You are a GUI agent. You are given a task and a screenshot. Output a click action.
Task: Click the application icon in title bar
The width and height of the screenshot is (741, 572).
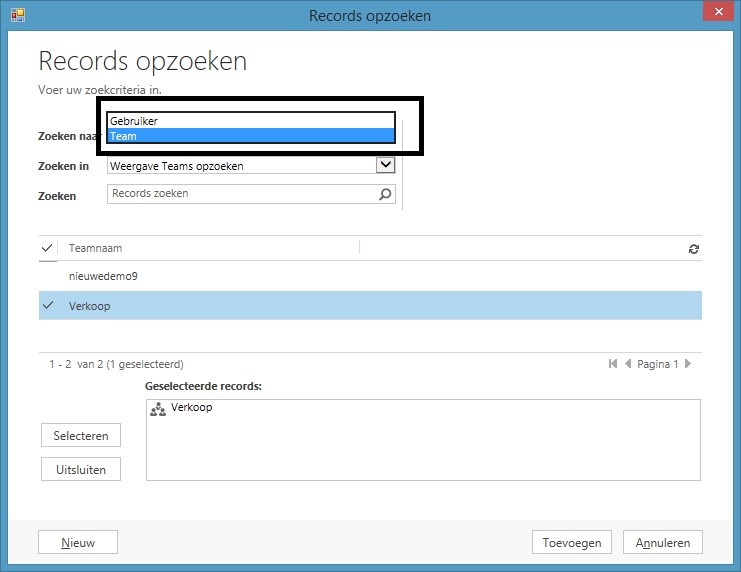[x=17, y=15]
